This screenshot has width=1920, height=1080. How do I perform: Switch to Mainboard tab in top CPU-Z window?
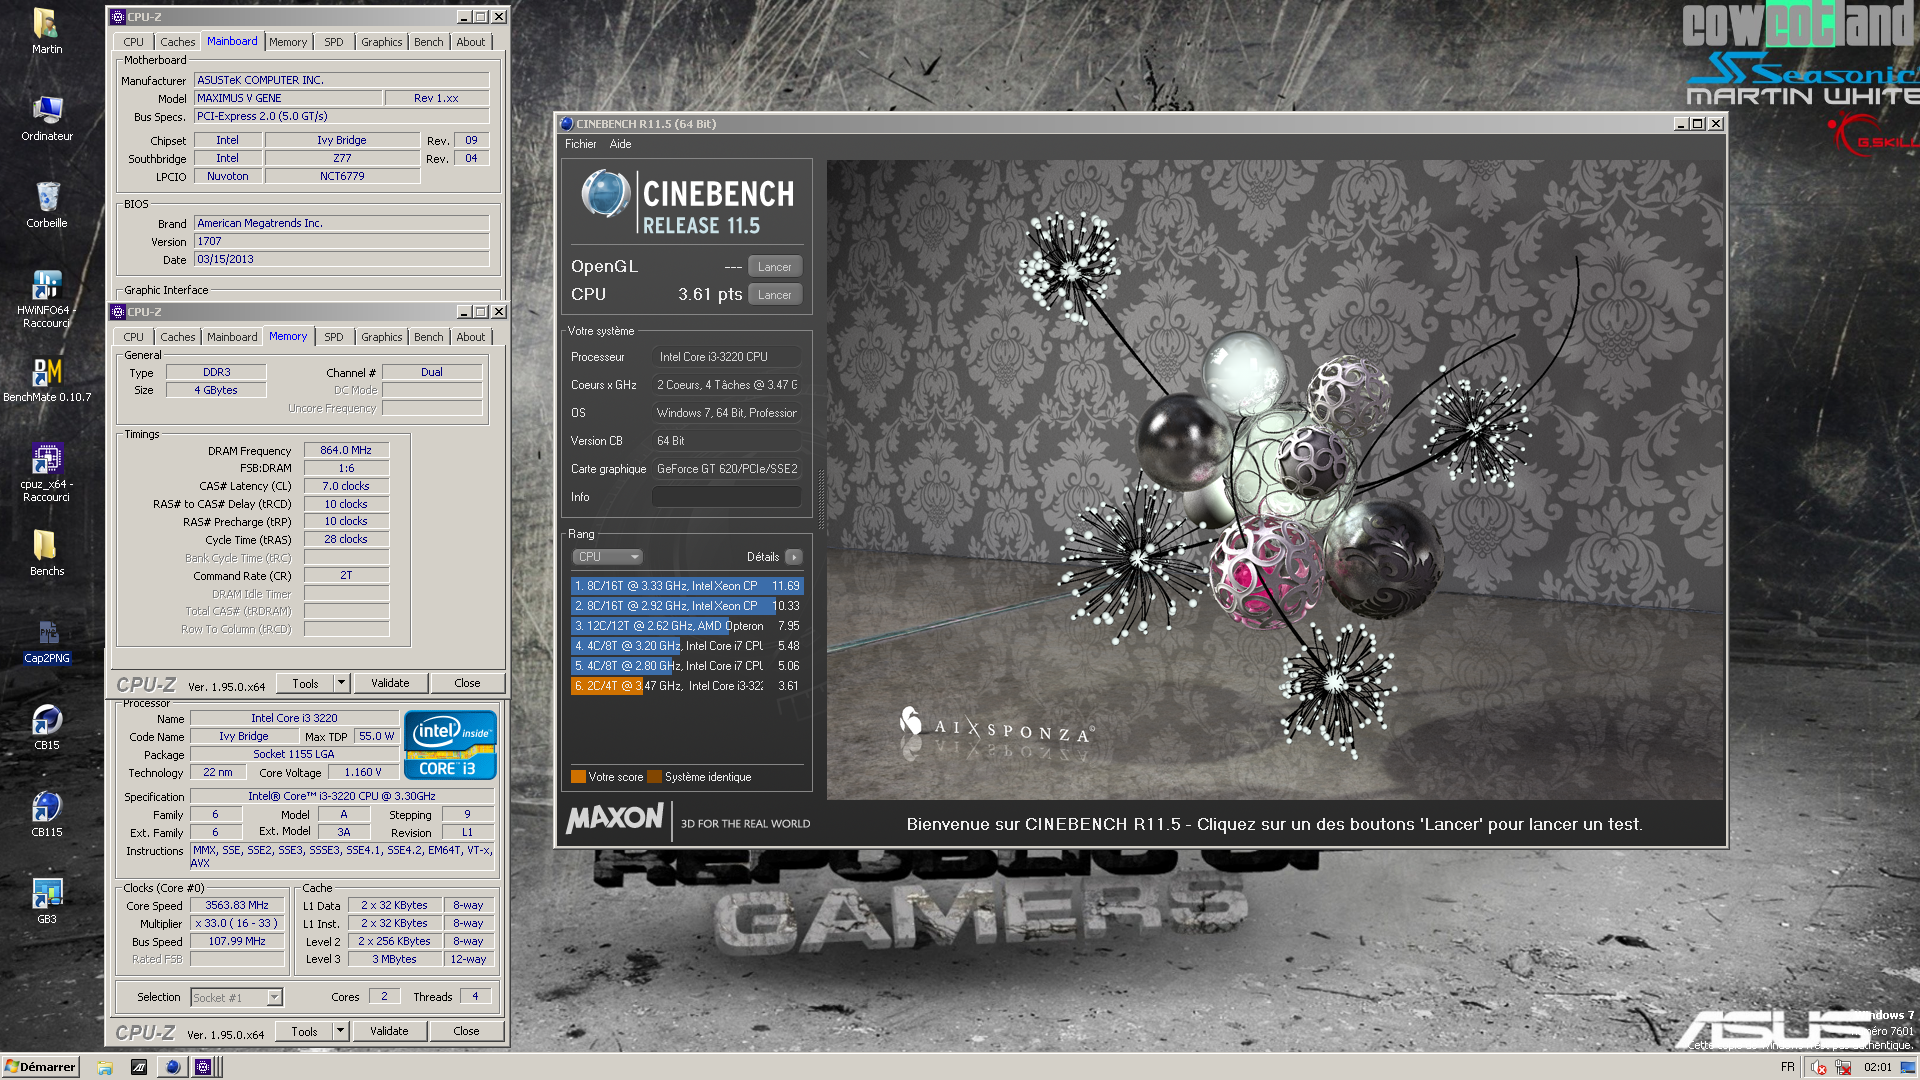tap(232, 41)
